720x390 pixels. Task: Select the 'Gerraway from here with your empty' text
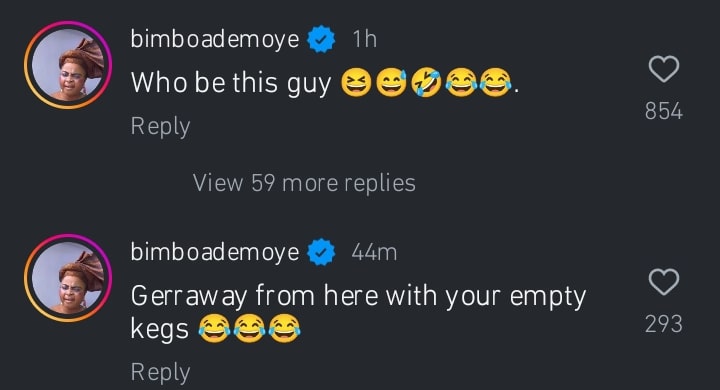click(358, 295)
